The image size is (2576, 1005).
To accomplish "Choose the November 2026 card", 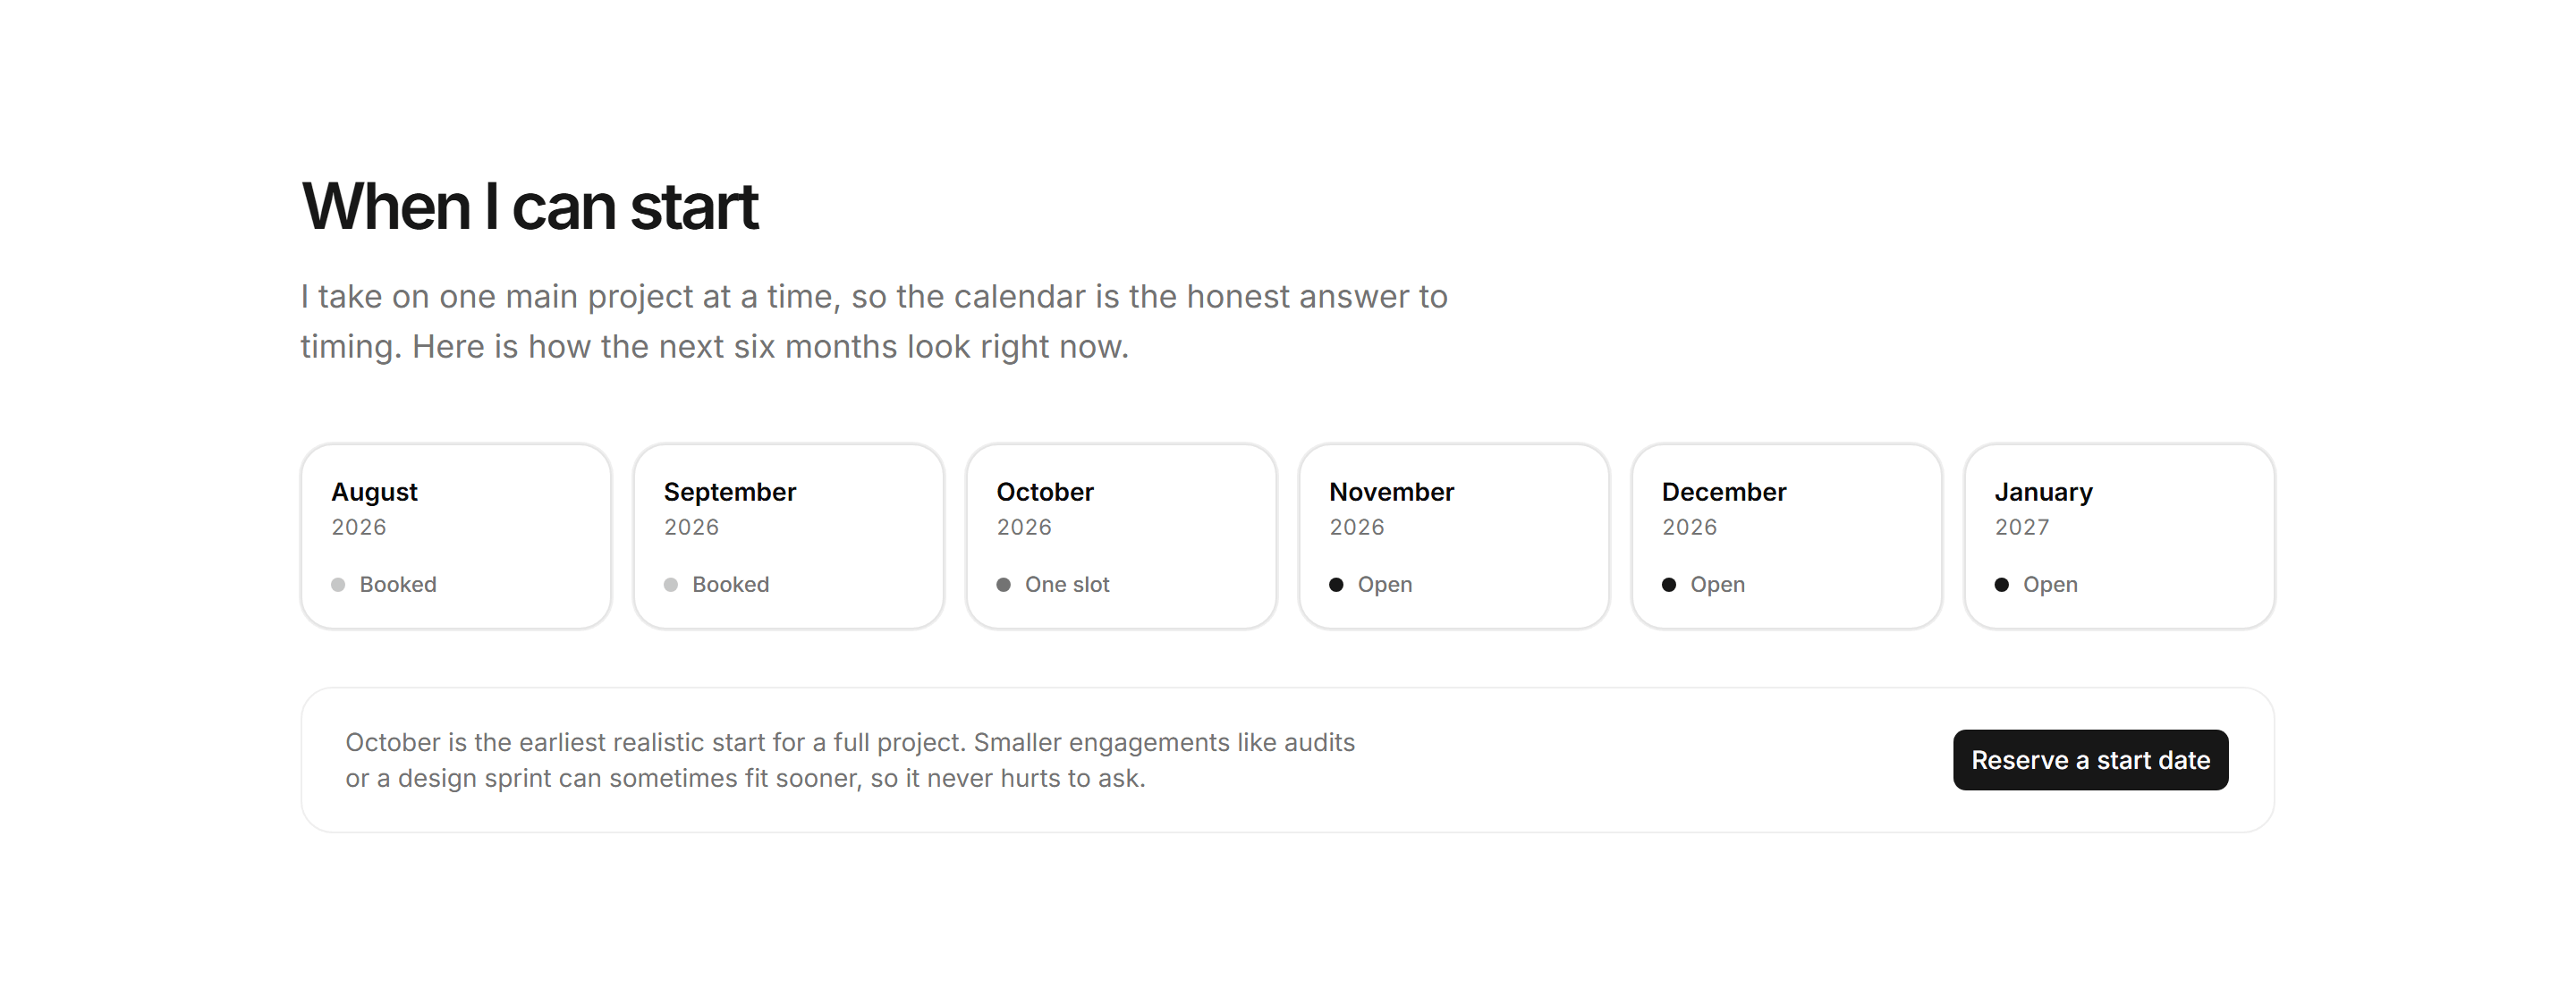I will [x=1454, y=537].
